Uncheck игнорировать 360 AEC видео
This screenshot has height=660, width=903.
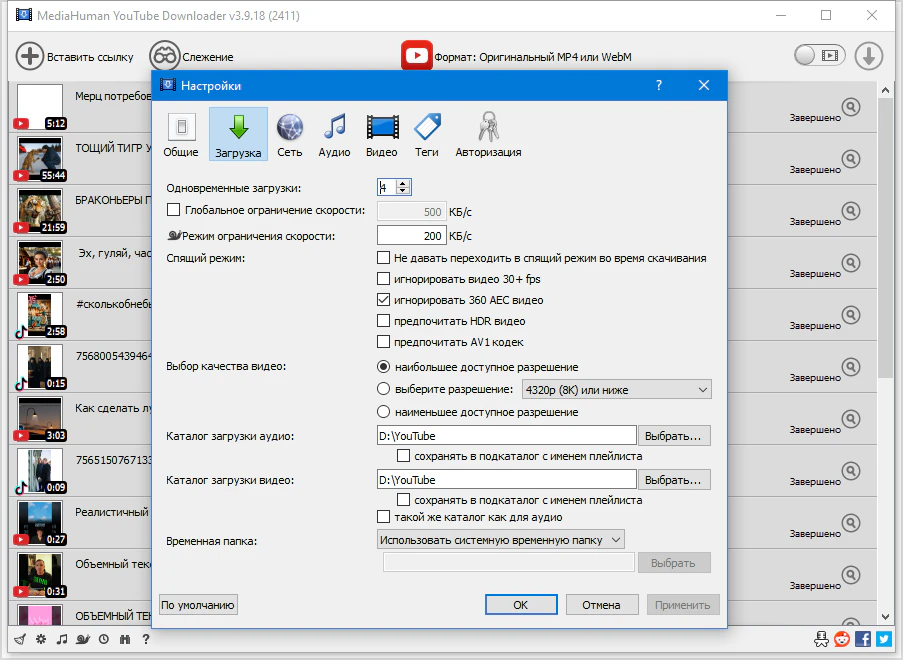pyautogui.click(x=384, y=300)
